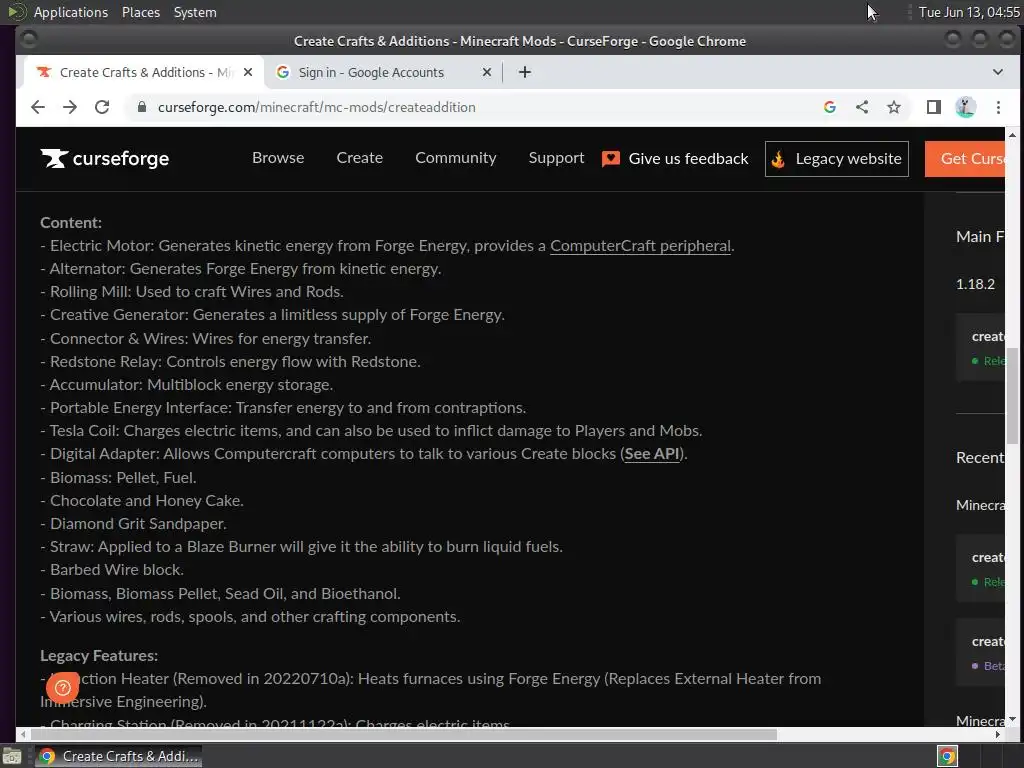This screenshot has height=768, width=1024.
Task: Toggle the Chrome side panel icon
Action: [x=934, y=107]
